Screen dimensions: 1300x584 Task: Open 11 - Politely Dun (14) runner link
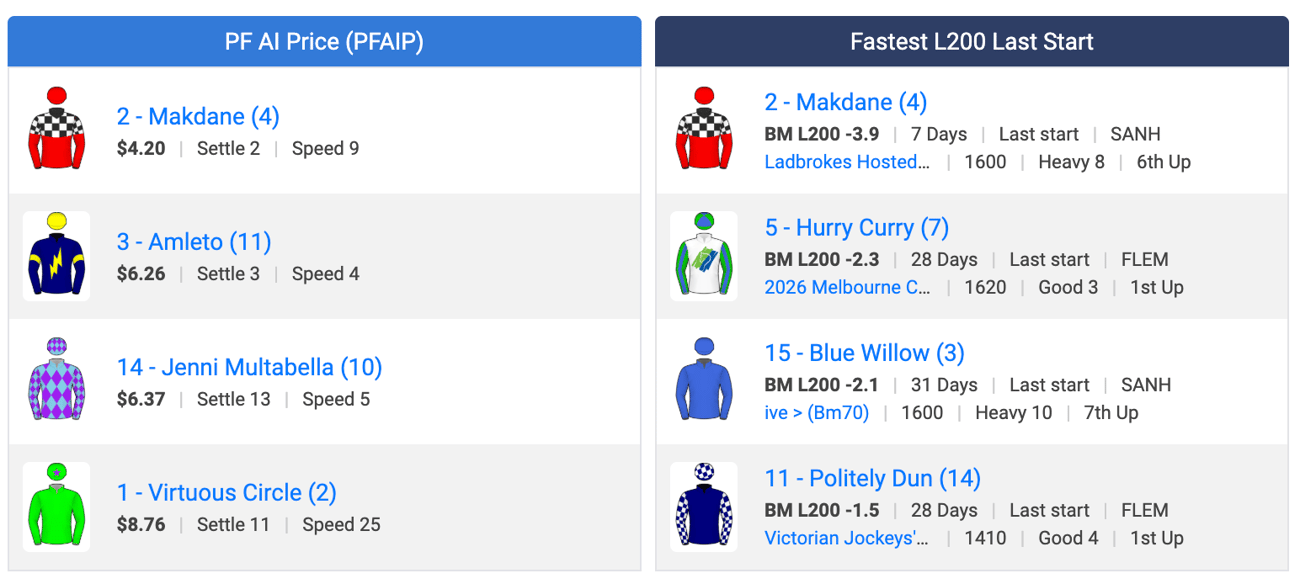[x=873, y=479]
